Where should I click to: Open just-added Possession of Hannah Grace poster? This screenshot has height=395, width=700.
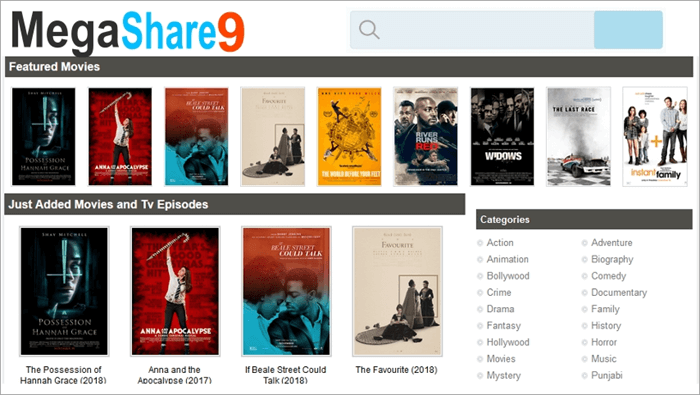click(x=64, y=291)
